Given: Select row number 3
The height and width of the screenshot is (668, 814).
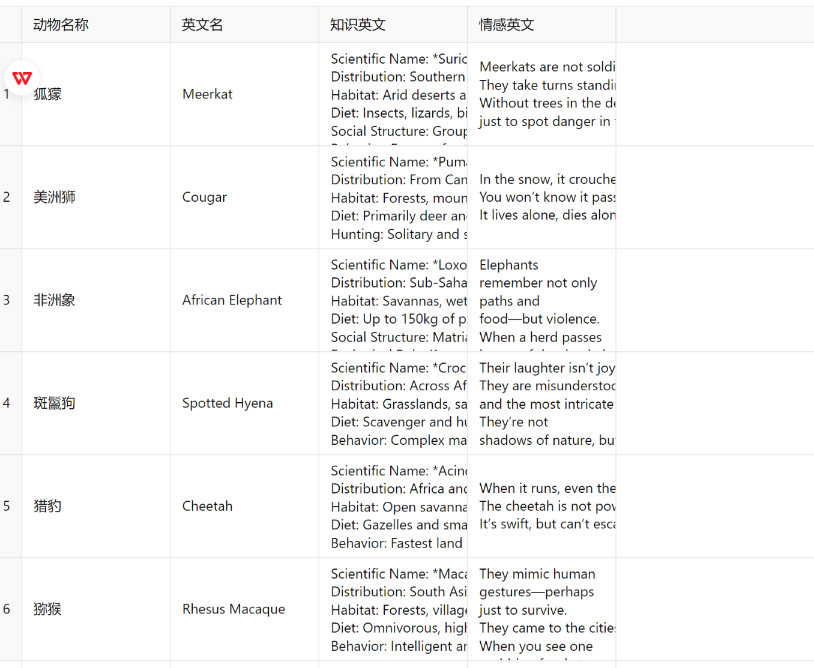Looking at the screenshot, I should [7, 300].
